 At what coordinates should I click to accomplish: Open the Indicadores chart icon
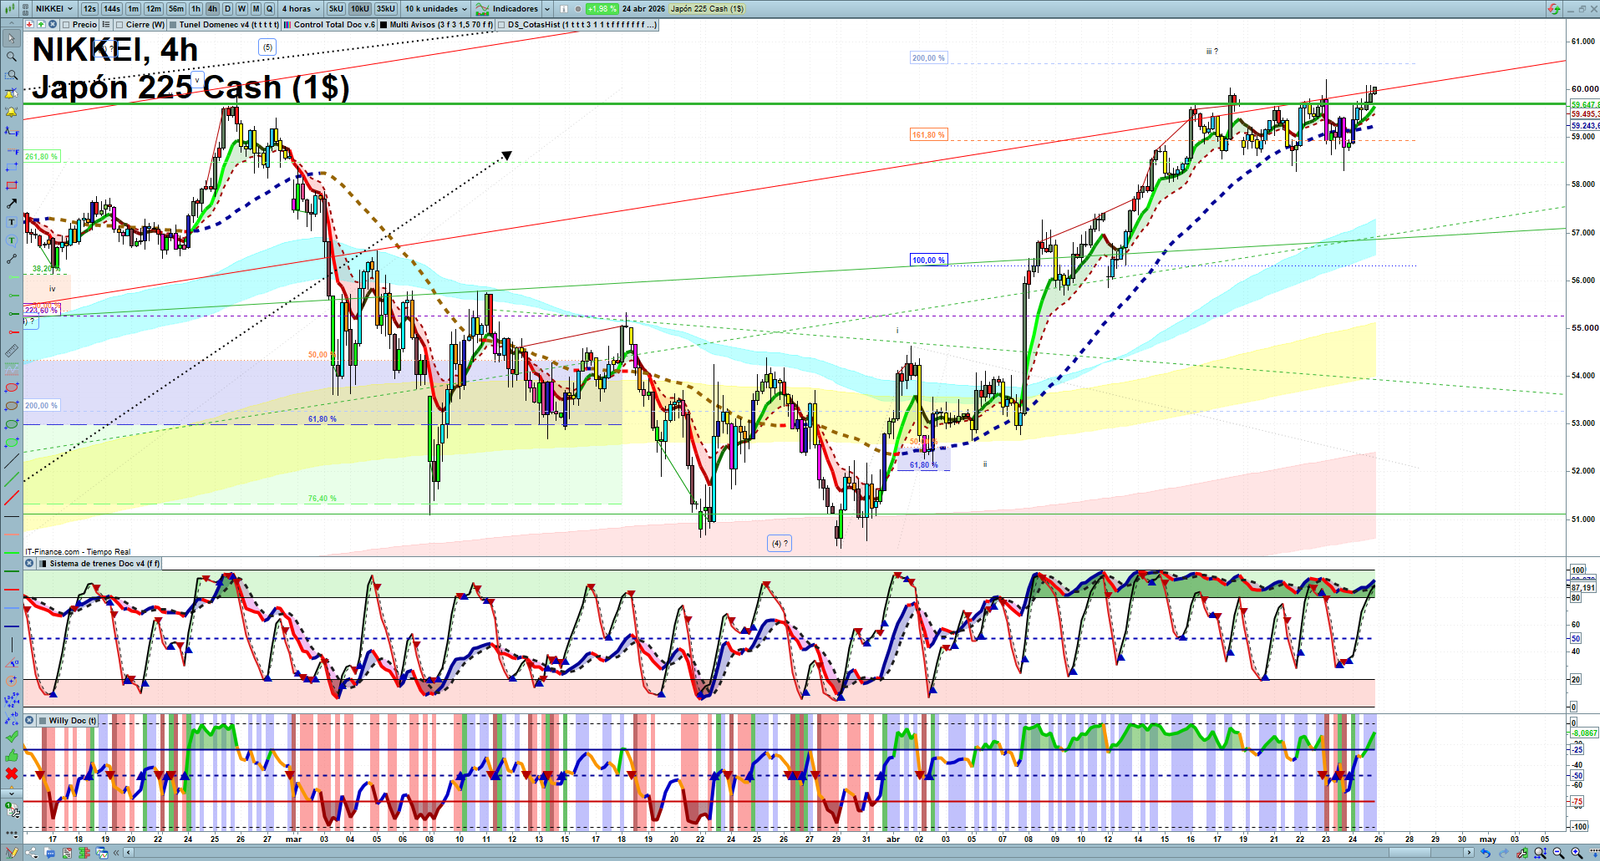482,9
